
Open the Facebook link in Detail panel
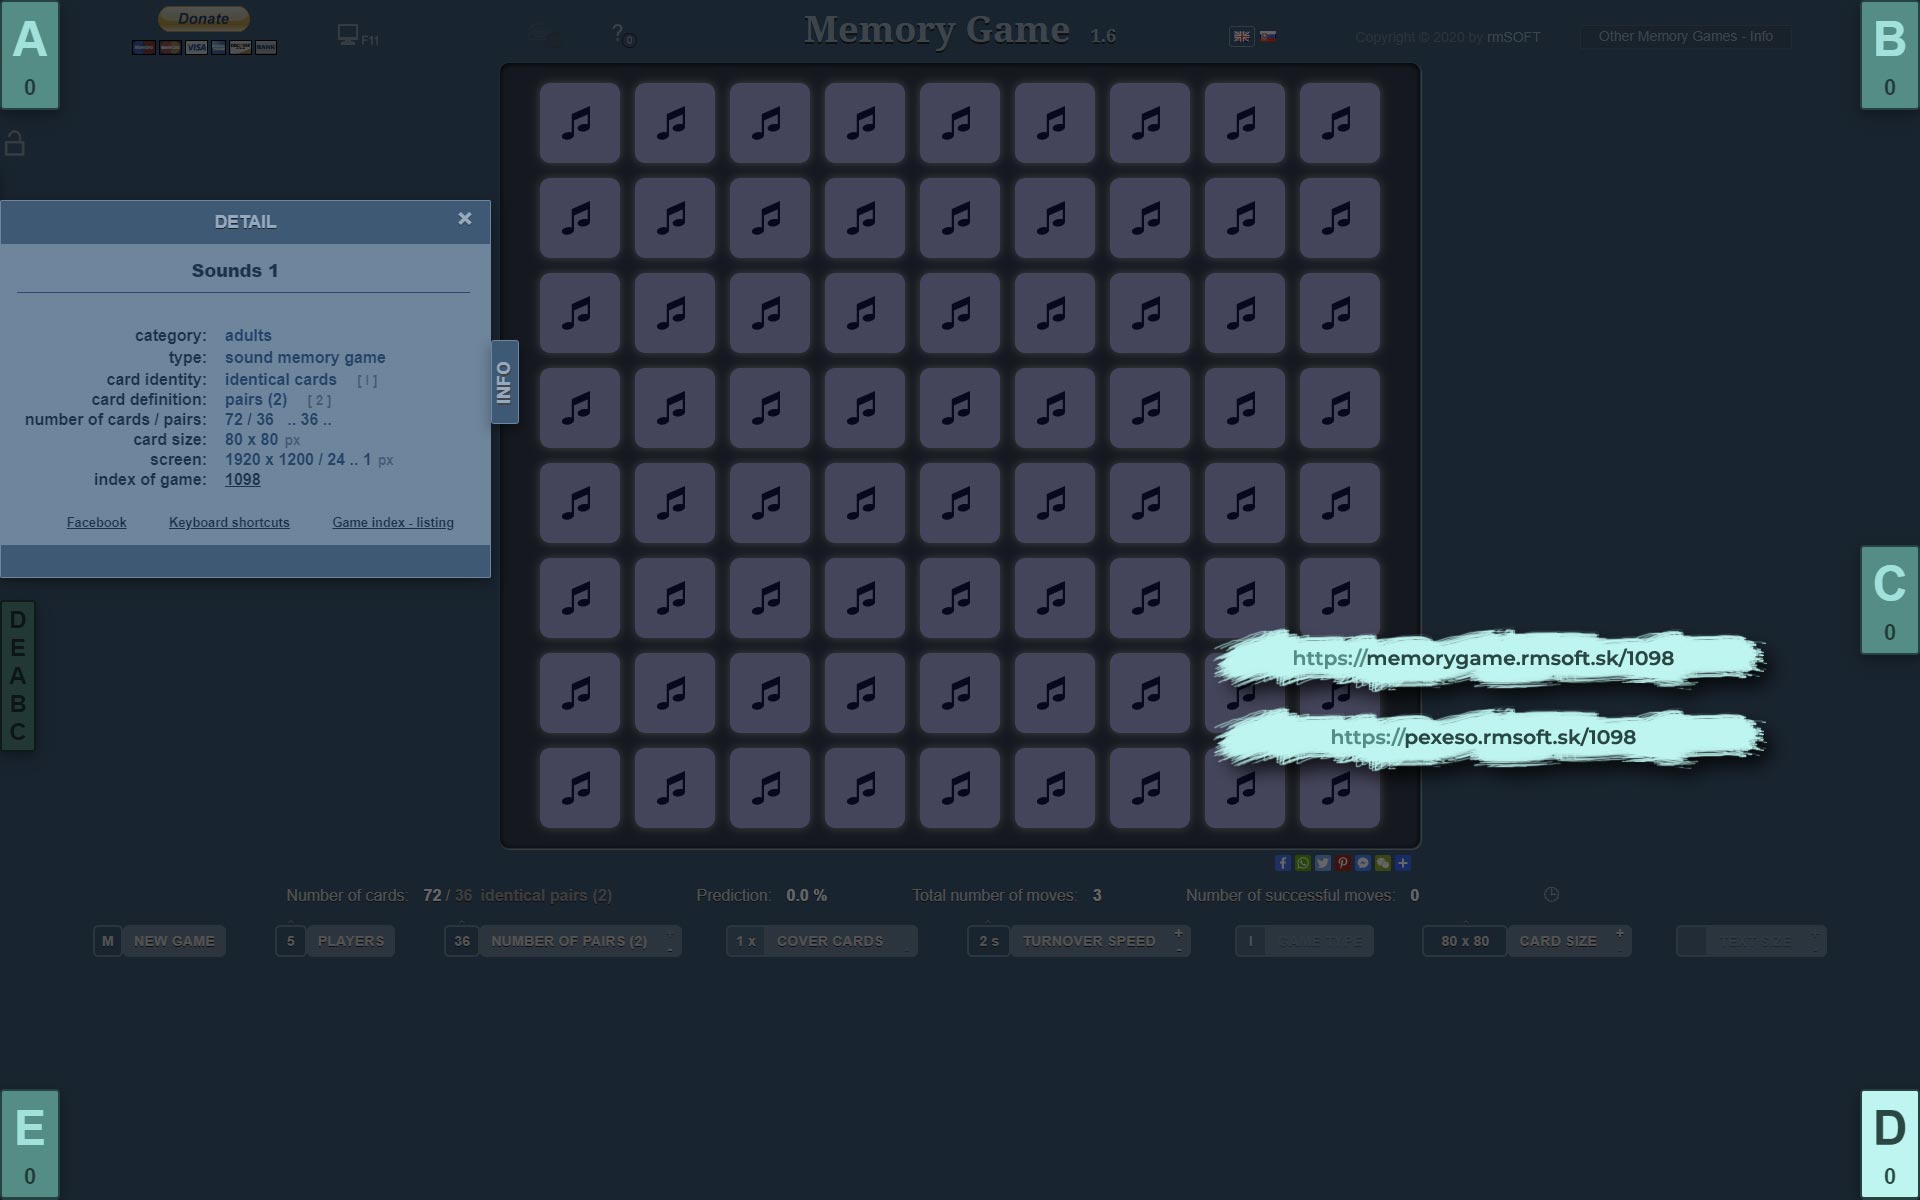[96, 523]
